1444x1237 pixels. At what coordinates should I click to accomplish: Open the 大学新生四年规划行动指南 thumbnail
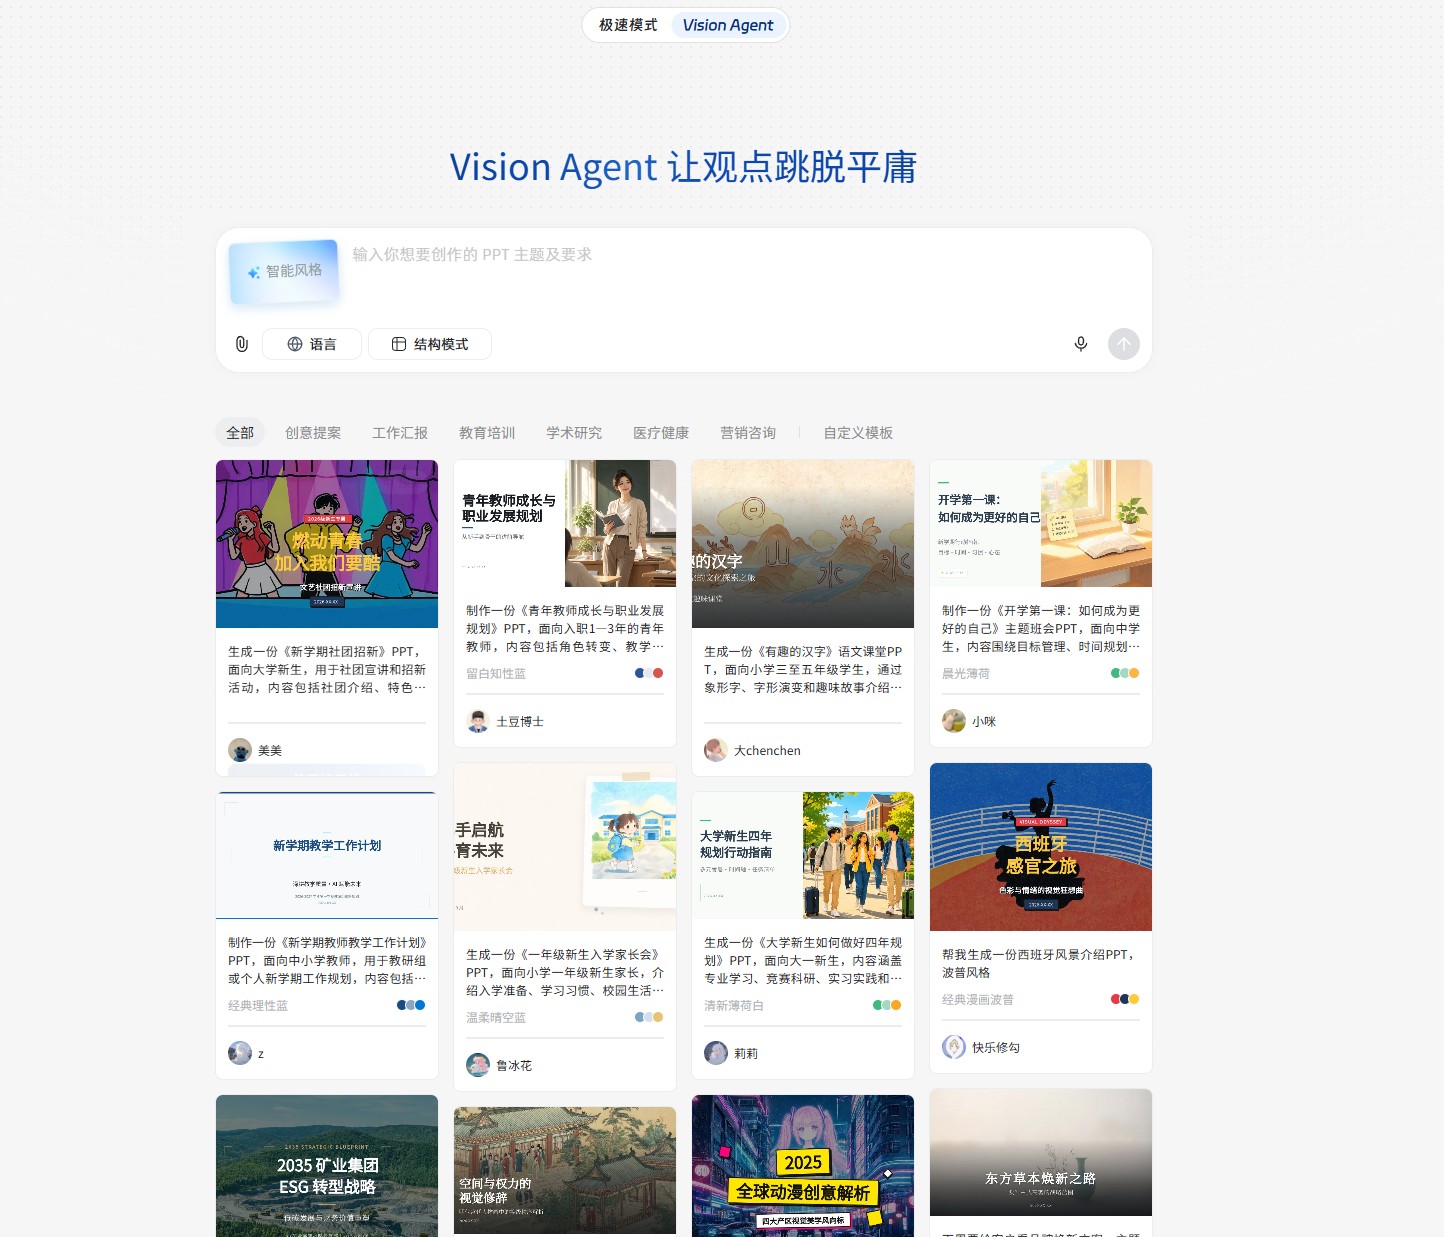pos(803,855)
